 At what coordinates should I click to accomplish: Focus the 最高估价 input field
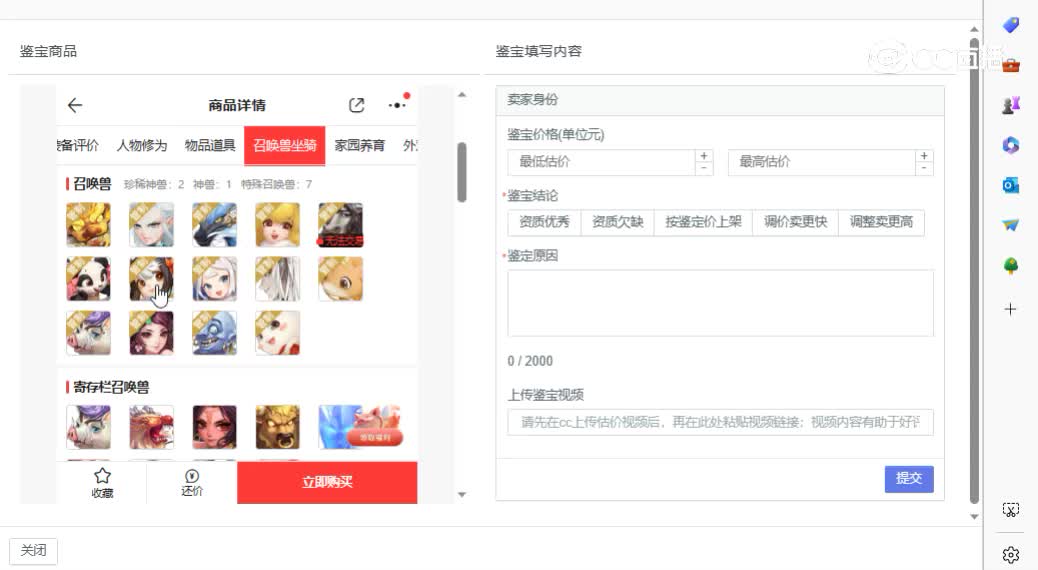pos(821,162)
